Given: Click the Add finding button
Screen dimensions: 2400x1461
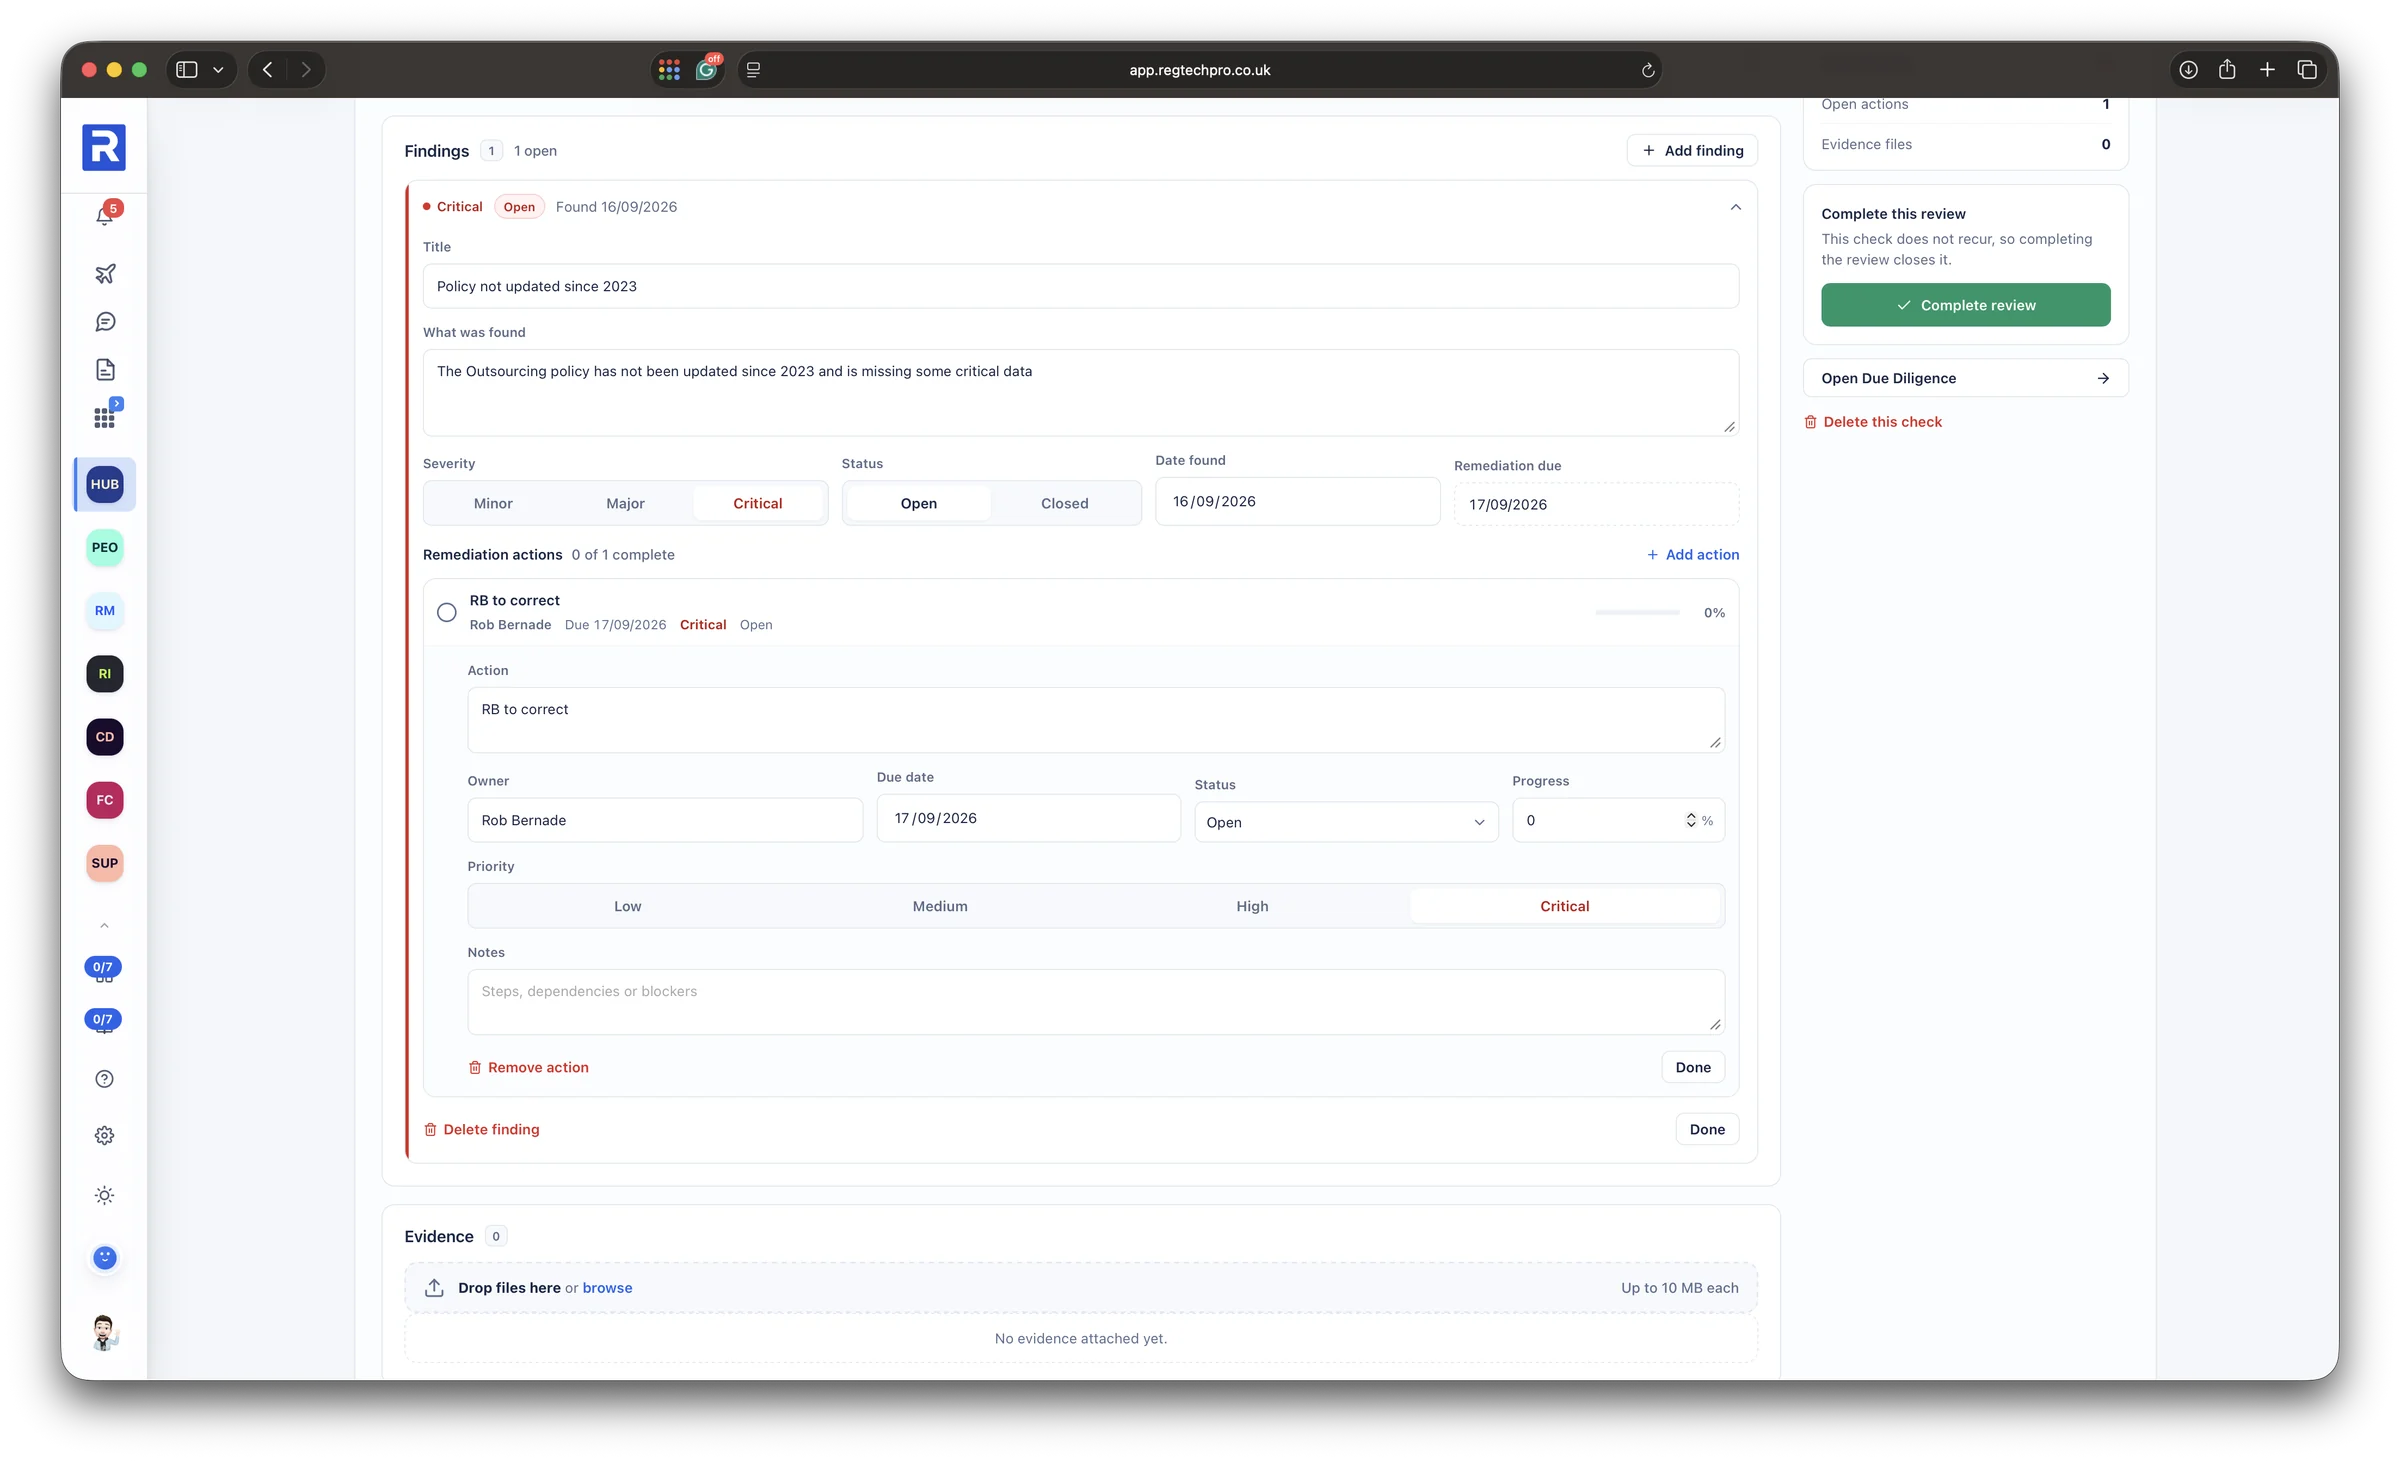Looking at the screenshot, I should pyautogui.click(x=1692, y=150).
